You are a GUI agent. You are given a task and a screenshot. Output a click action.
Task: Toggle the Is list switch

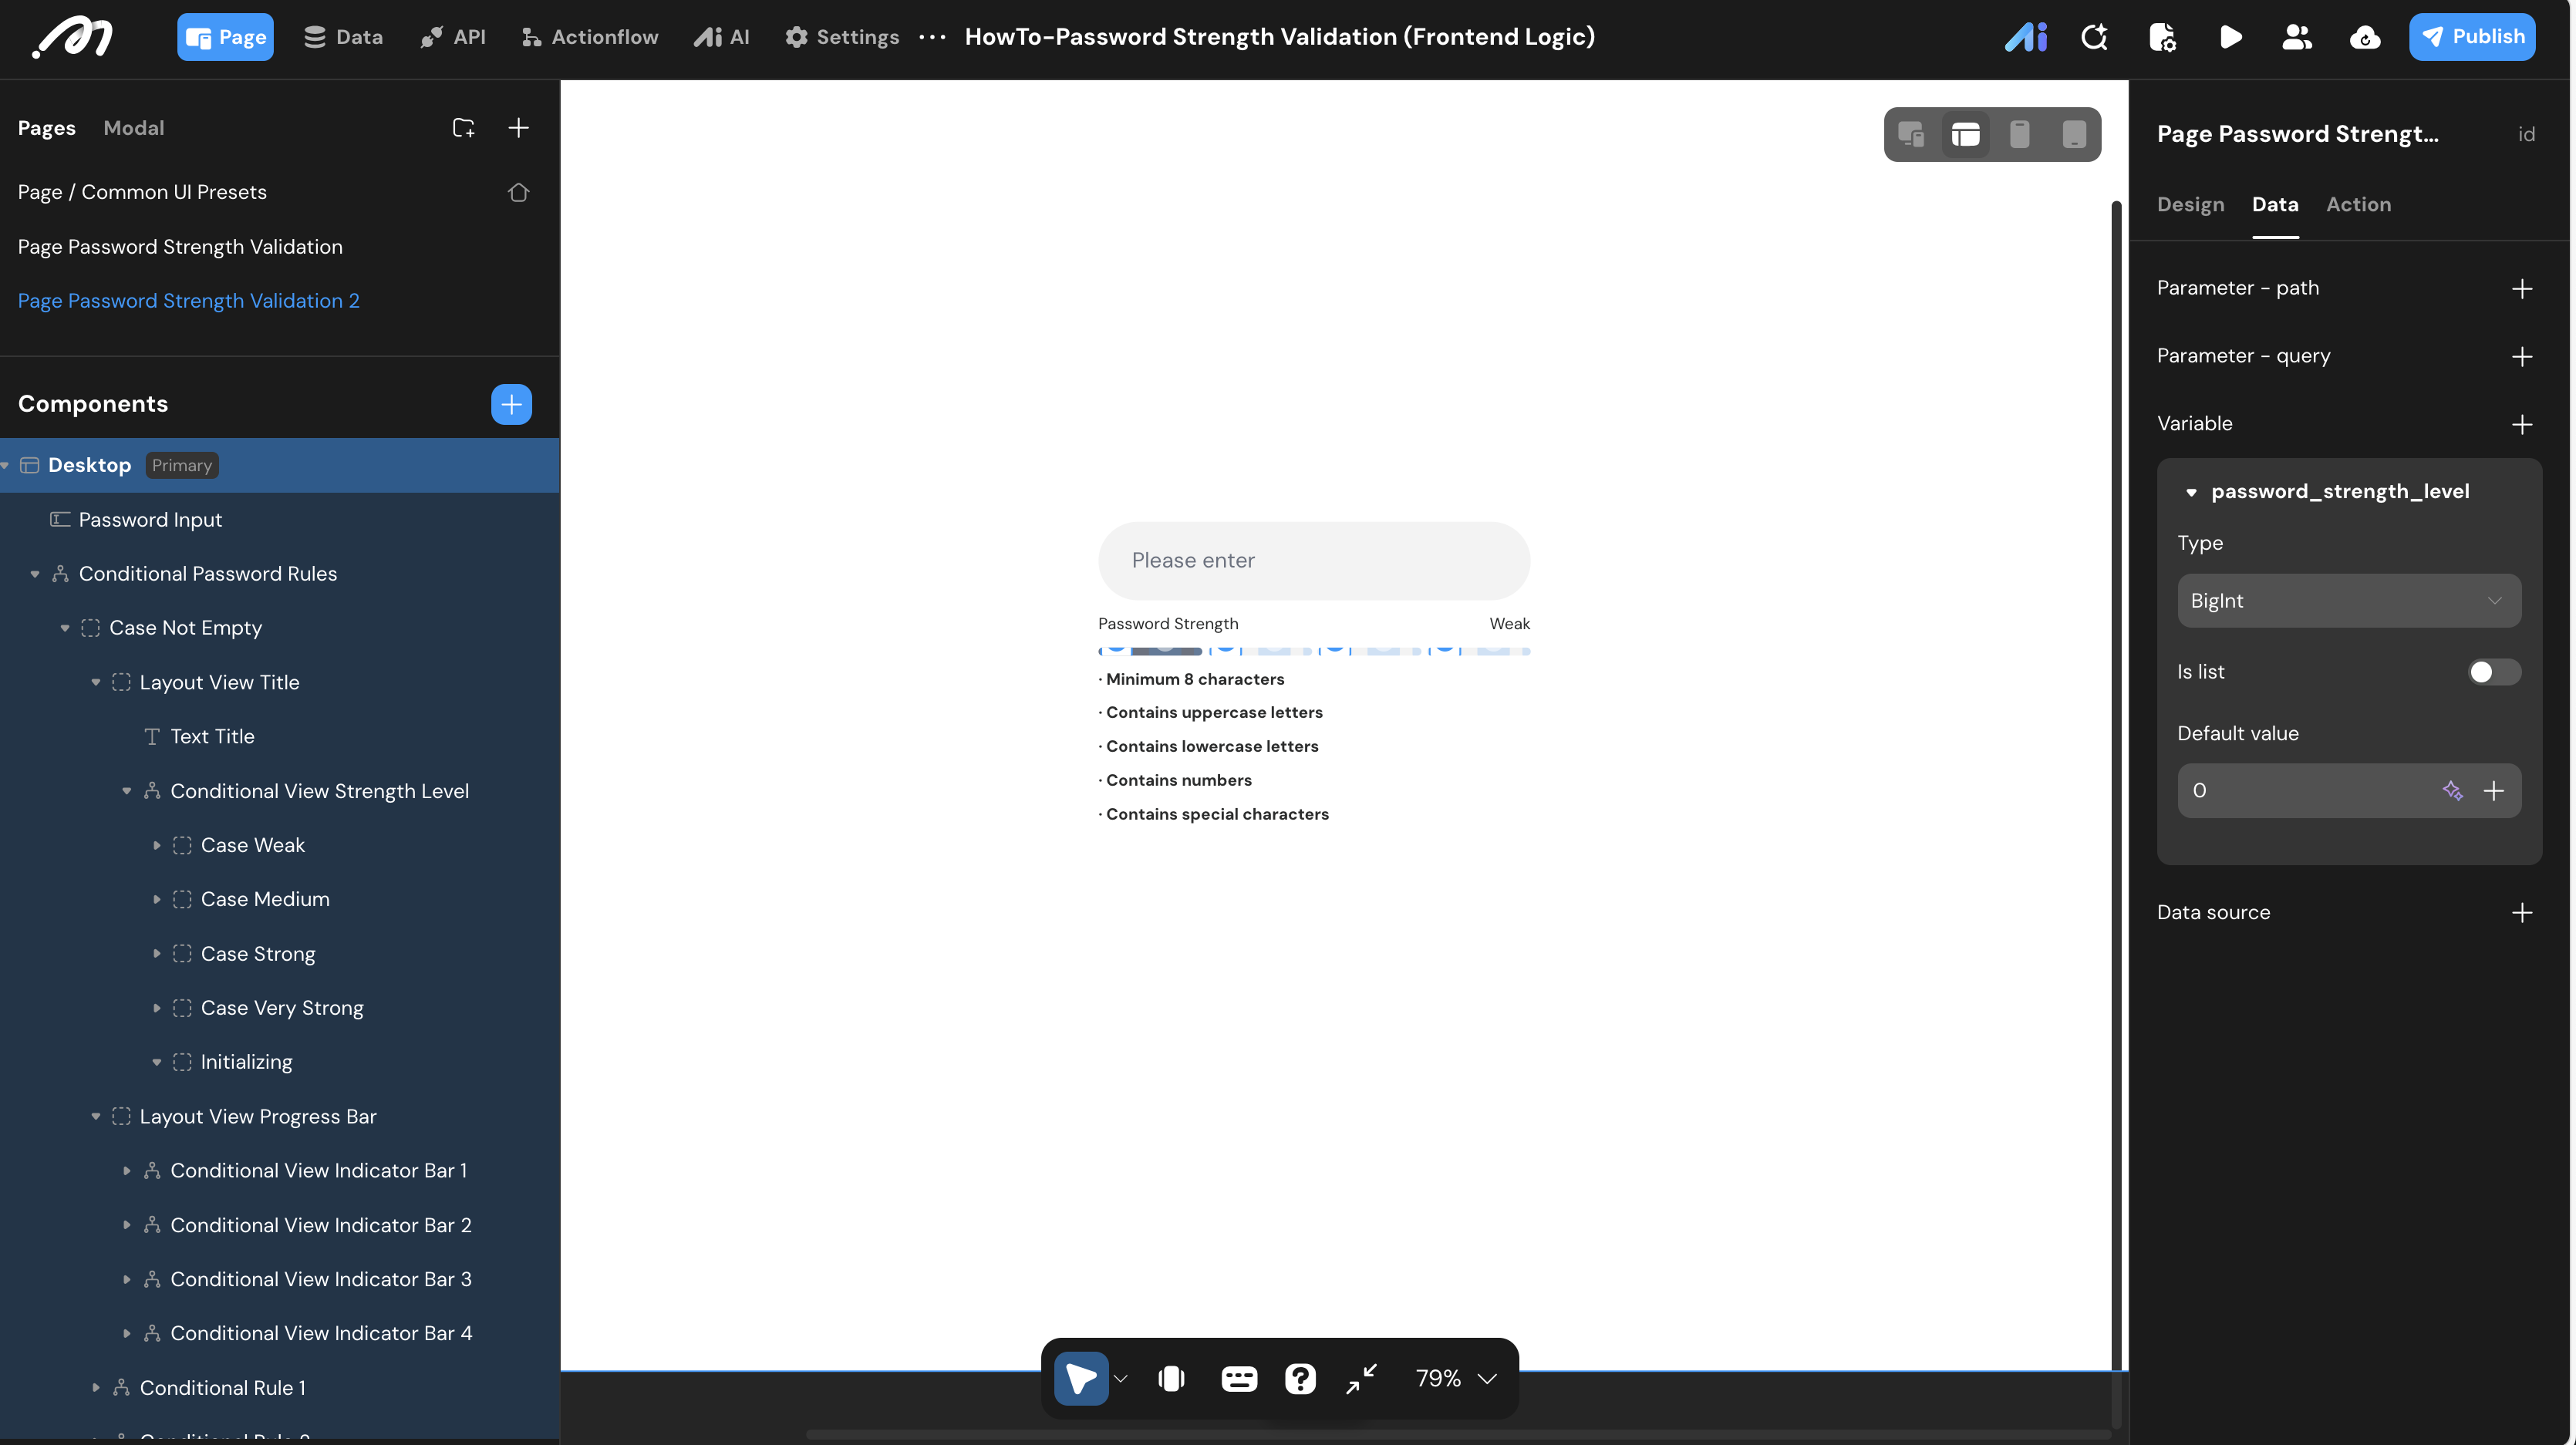click(2493, 672)
